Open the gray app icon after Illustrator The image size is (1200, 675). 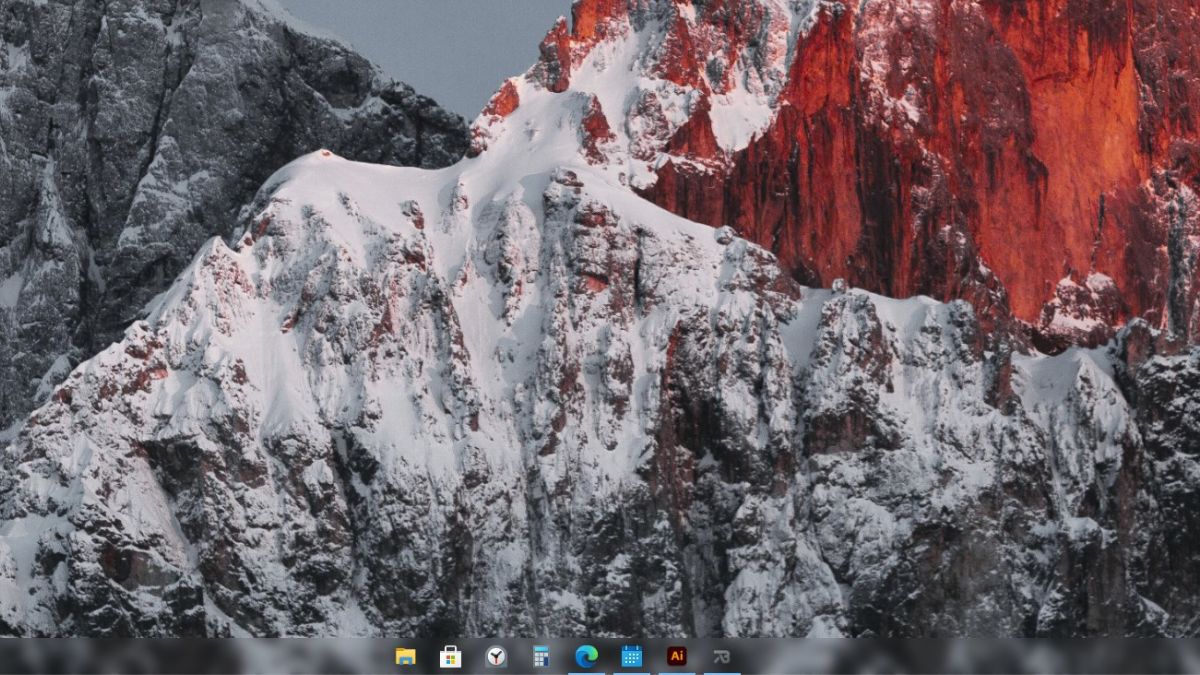coord(722,657)
